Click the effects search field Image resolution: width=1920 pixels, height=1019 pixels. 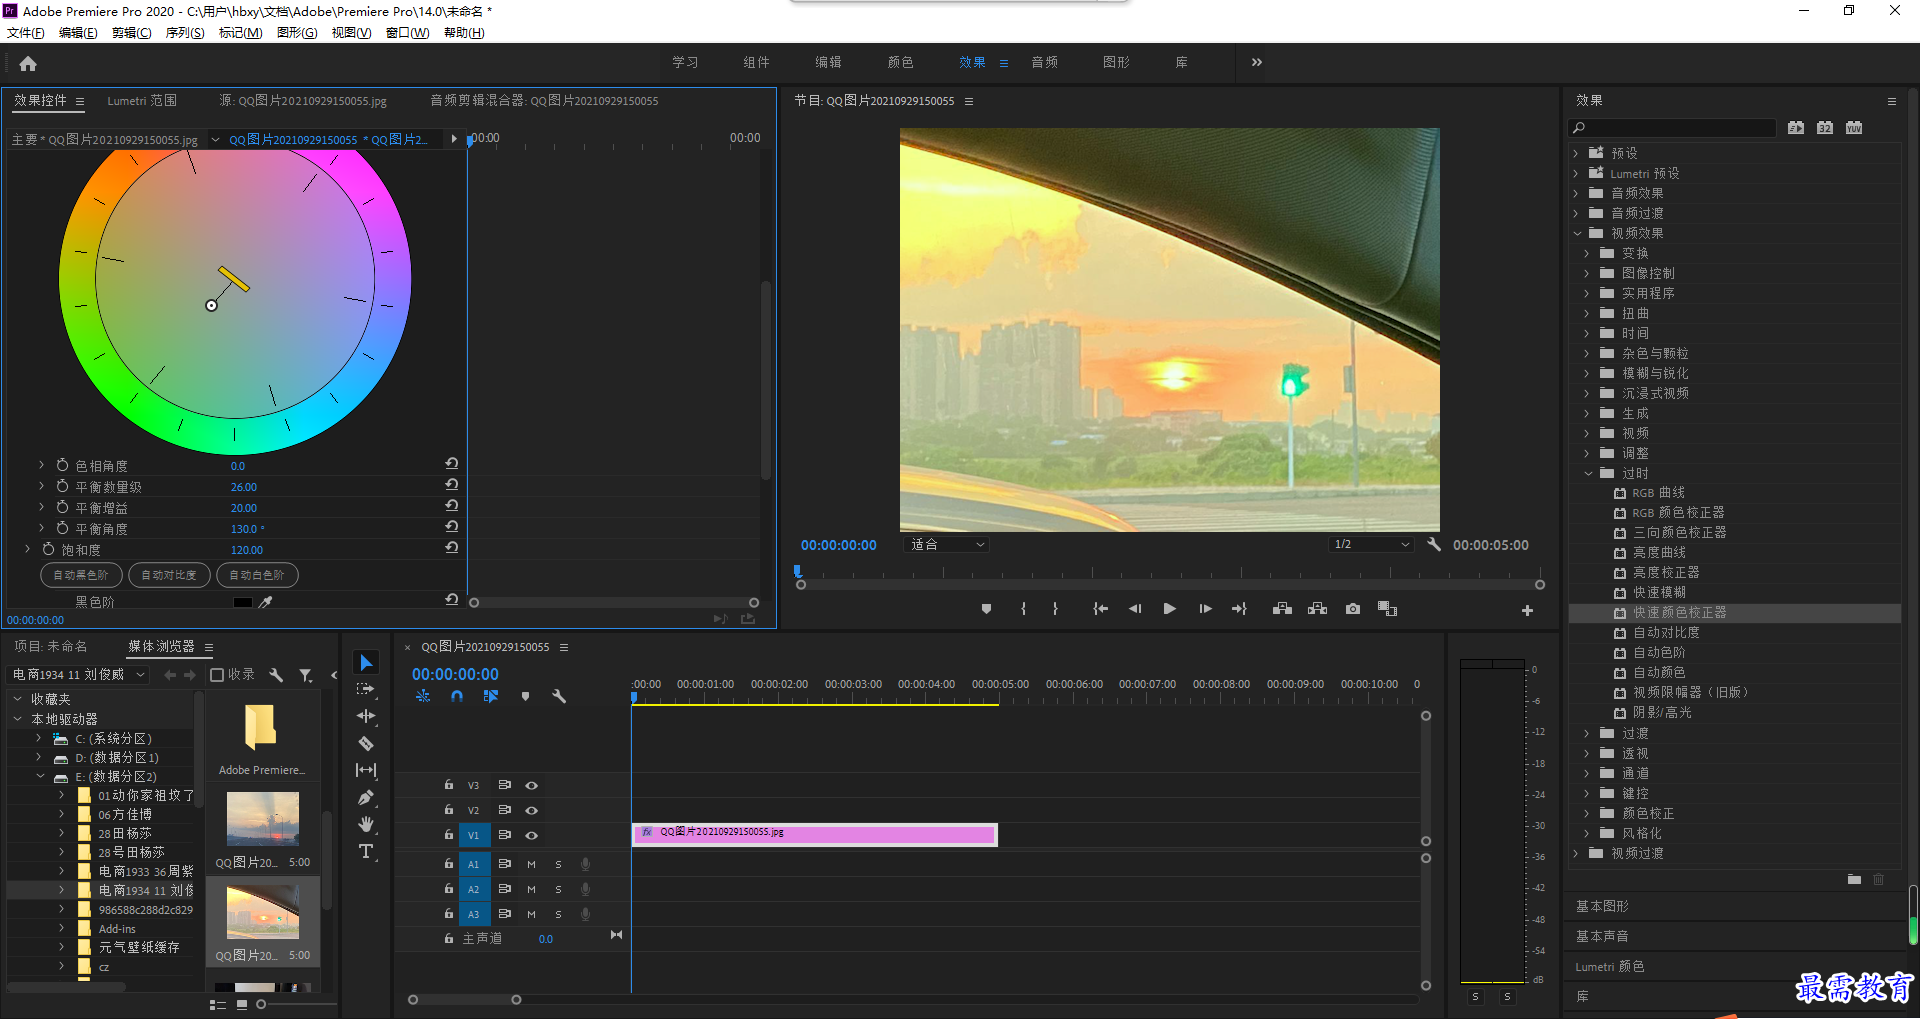pyautogui.click(x=1672, y=128)
